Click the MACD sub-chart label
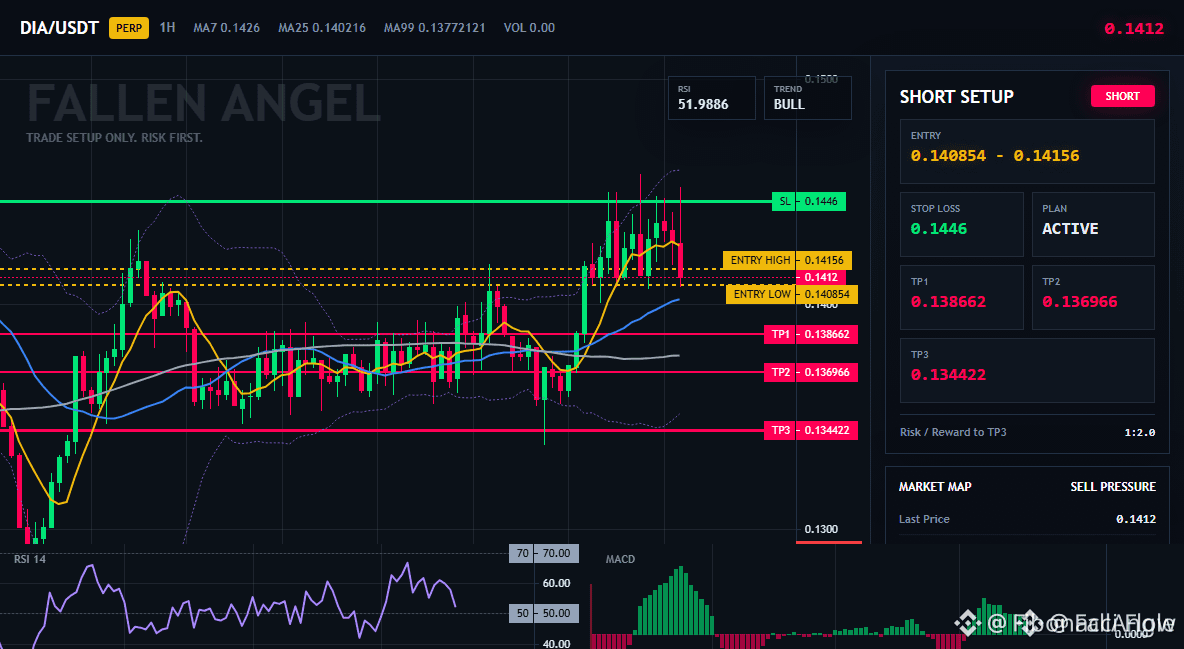 [x=620, y=559]
